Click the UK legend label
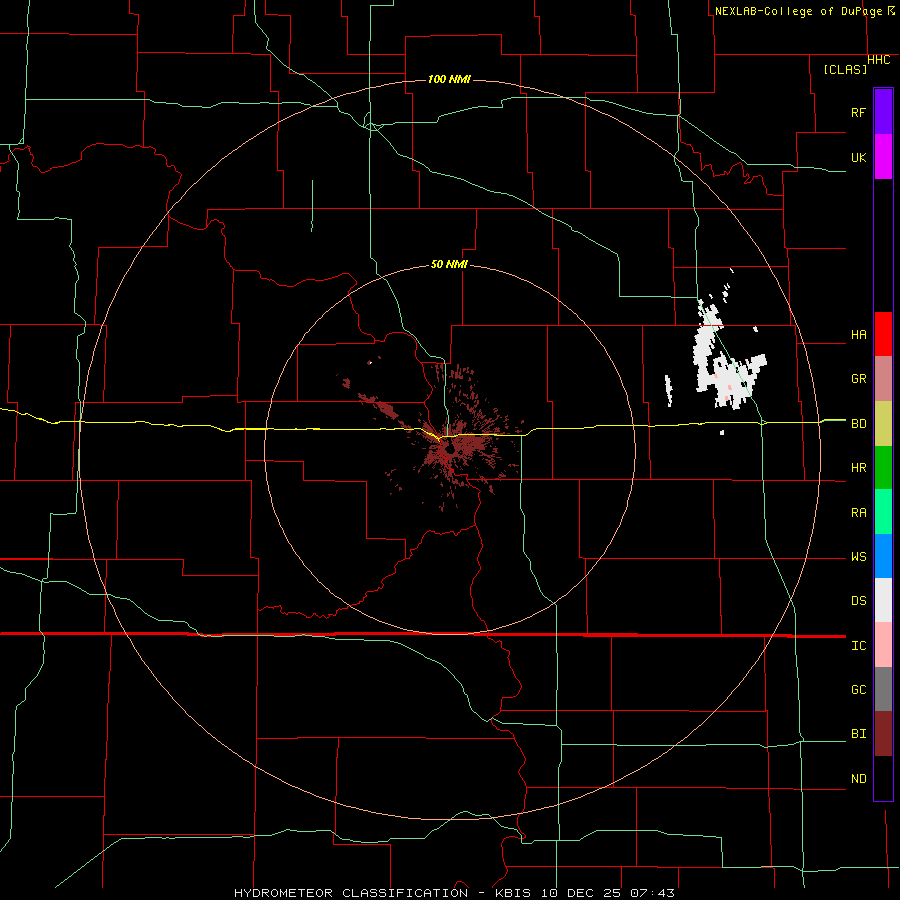Image resolution: width=900 pixels, height=900 pixels. [858, 157]
